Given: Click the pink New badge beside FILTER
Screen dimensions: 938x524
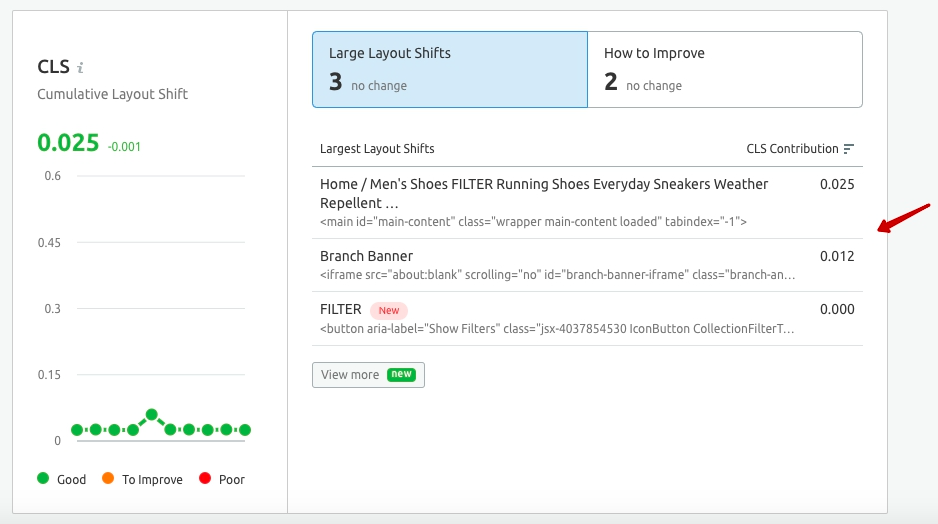Looking at the screenshot, I should pyautogui.click(x=388, y=310).
